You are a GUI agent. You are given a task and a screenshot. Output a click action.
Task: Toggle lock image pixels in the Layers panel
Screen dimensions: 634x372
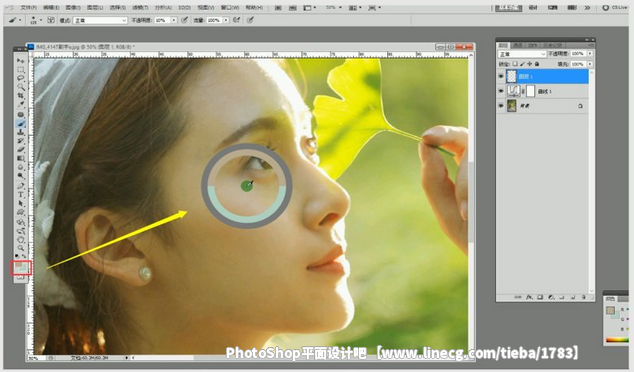click(x=522, y=64)
